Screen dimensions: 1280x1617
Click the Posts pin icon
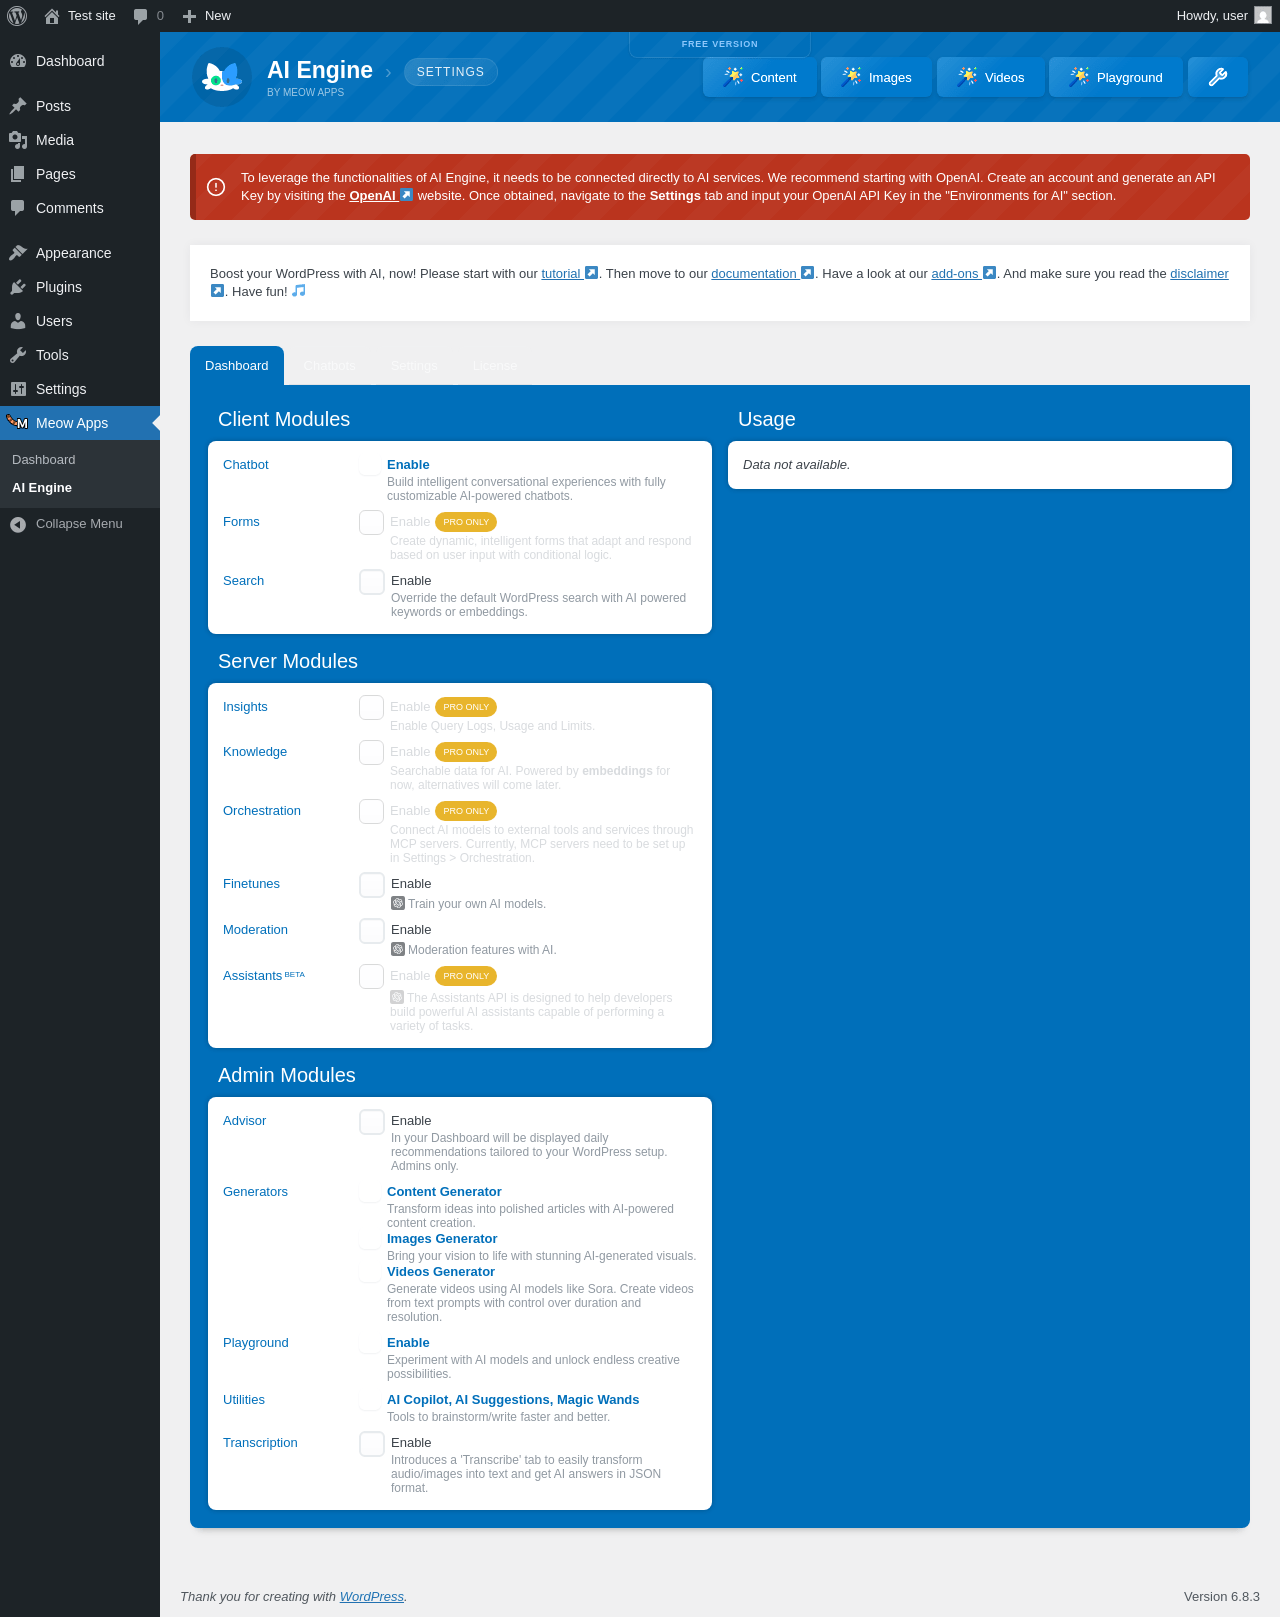18,106
